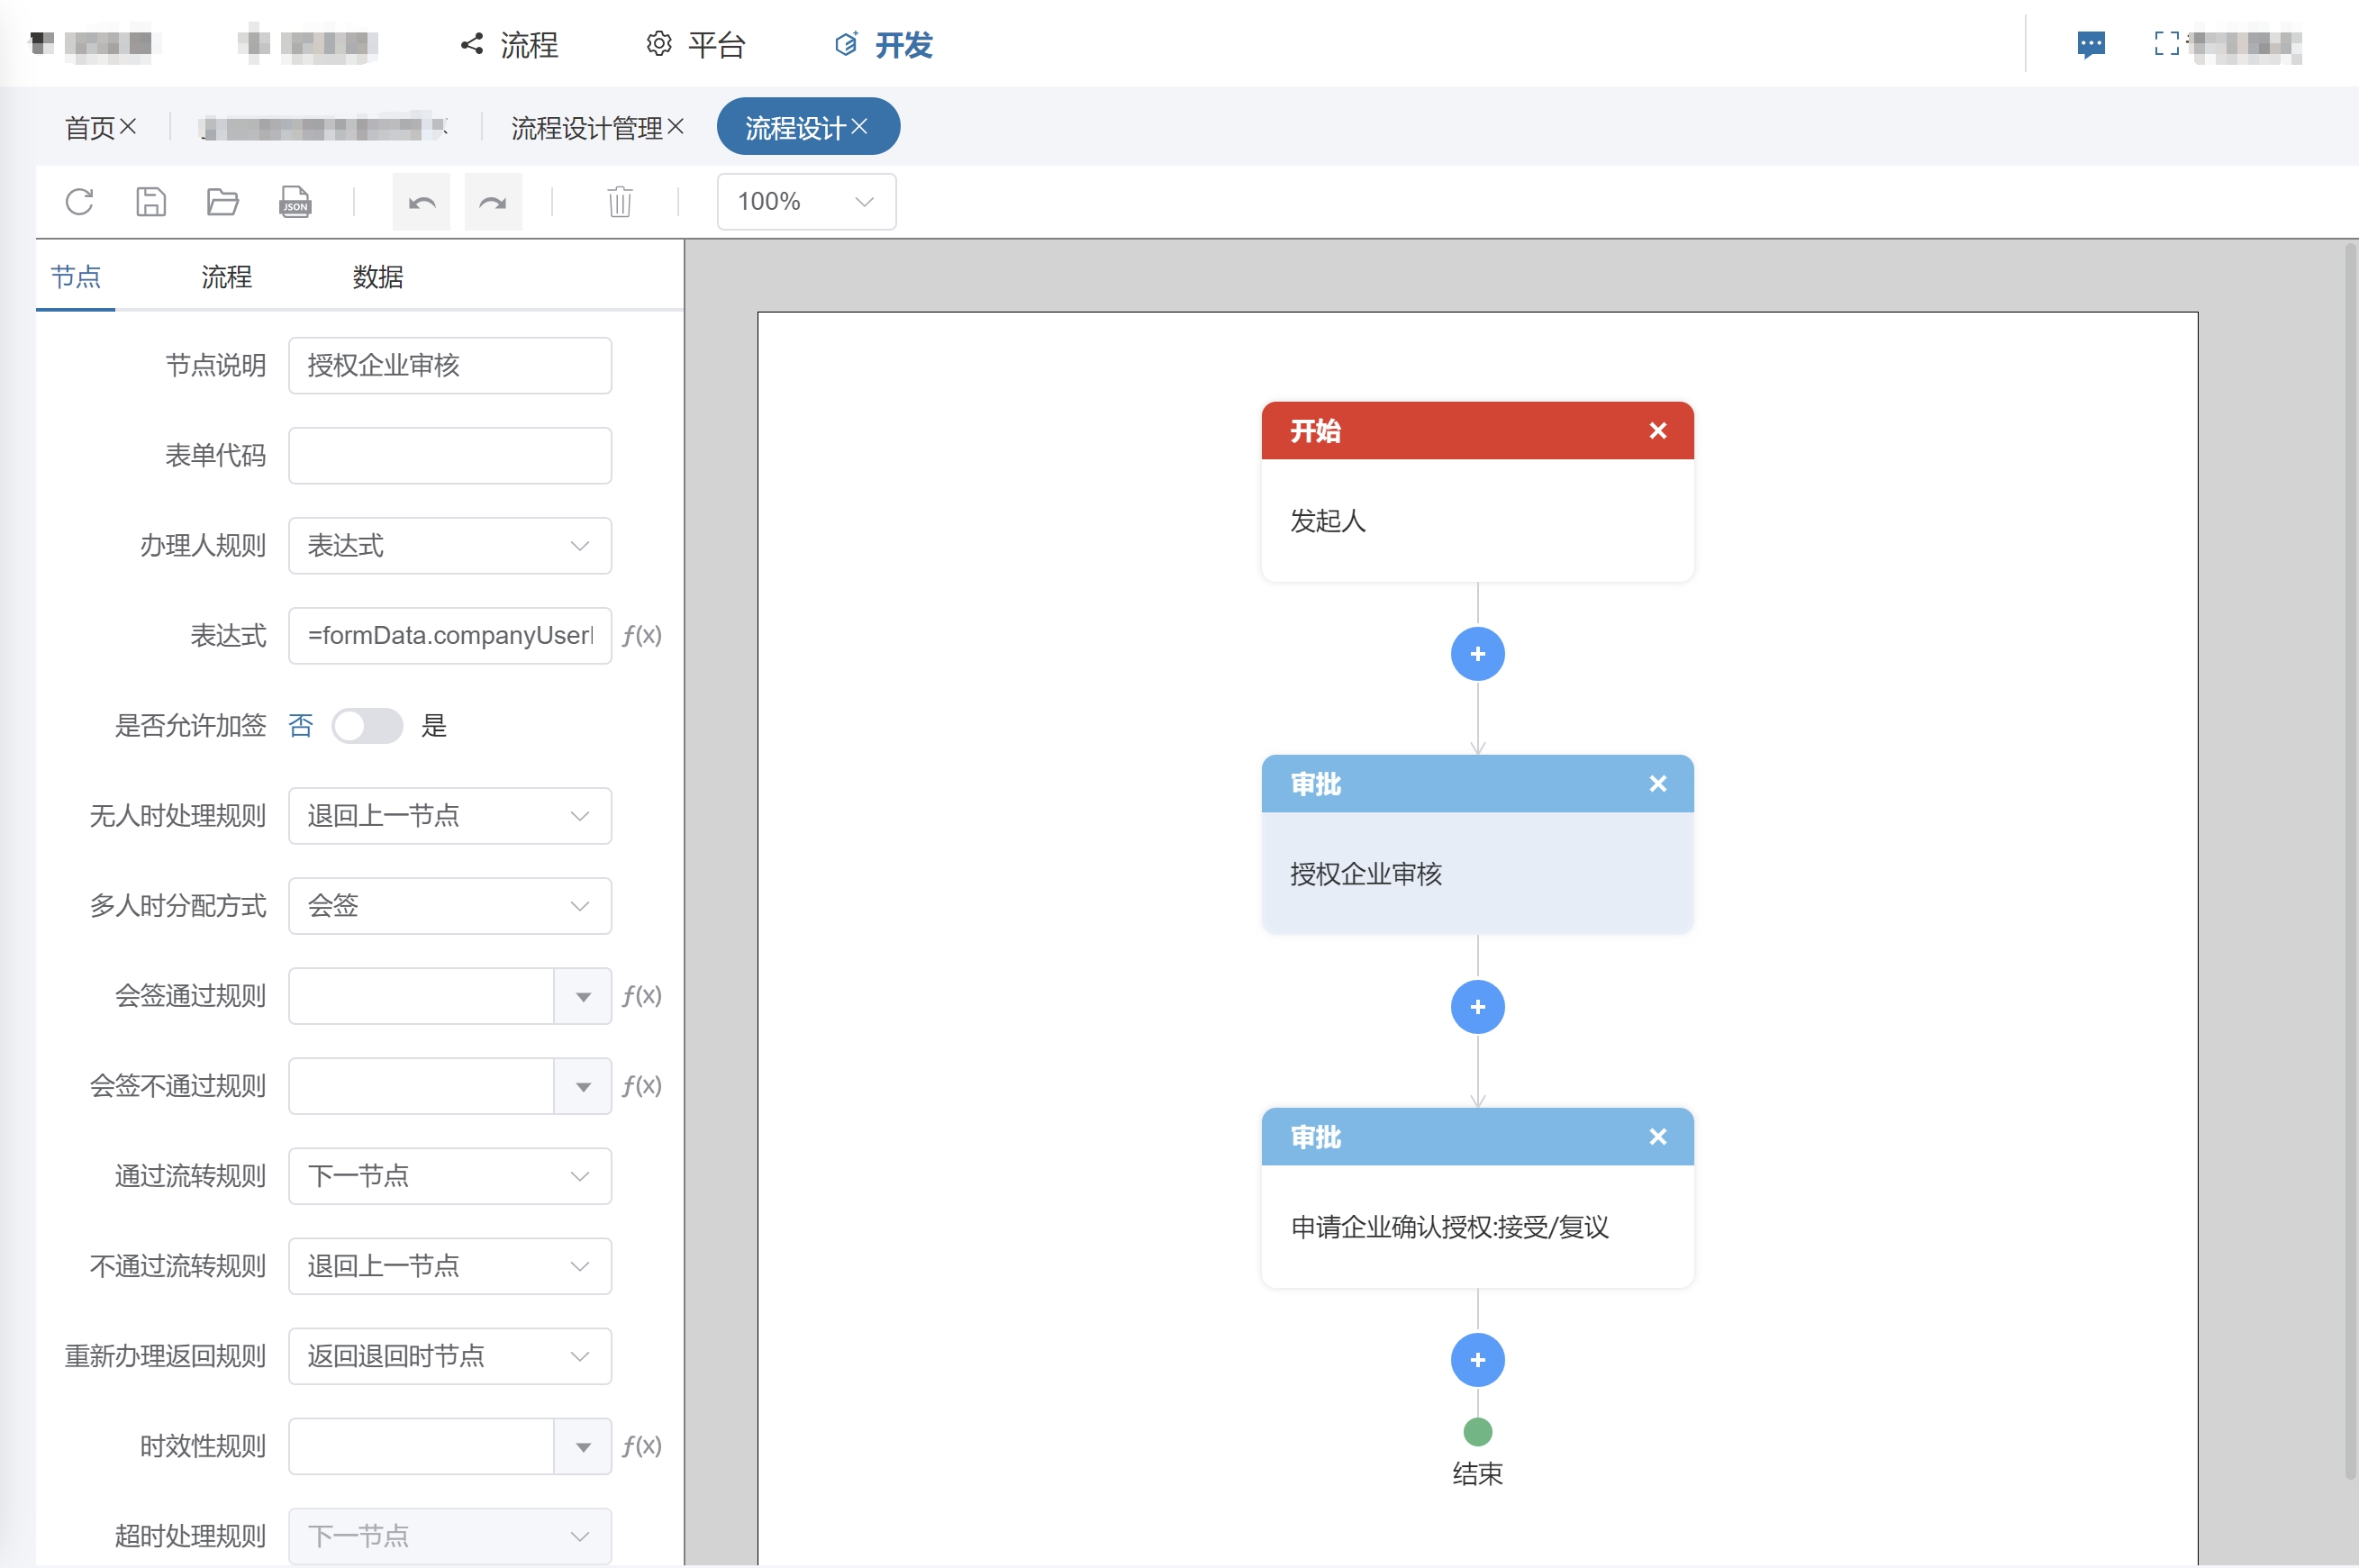This screenshot has height=1568, width=2359.
Task: Expand the 通过流转规则 dropdown
Action: [449, 1176]
